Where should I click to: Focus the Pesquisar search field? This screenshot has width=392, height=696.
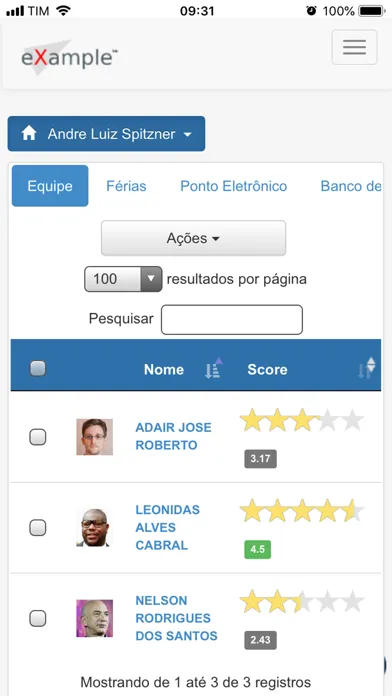[x=232, y=319]
